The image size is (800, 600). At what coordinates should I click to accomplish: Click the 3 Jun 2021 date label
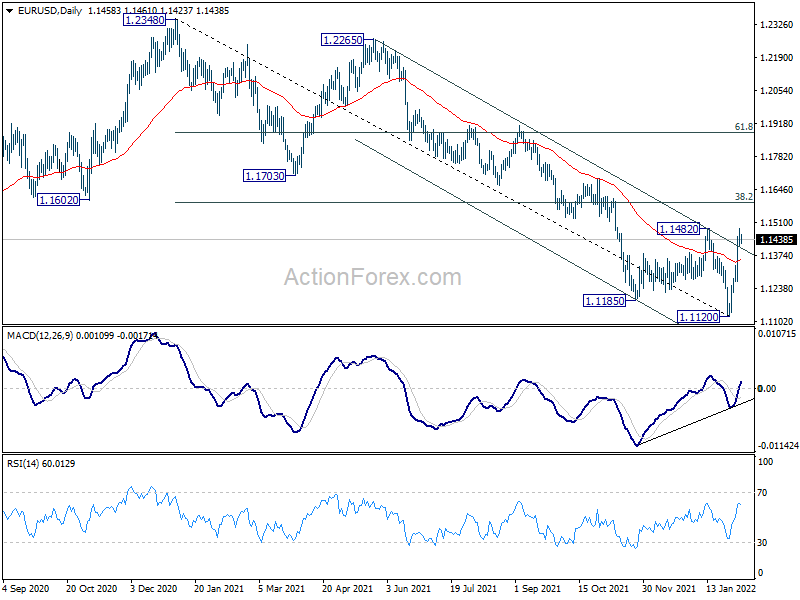[x=408, y=589]
